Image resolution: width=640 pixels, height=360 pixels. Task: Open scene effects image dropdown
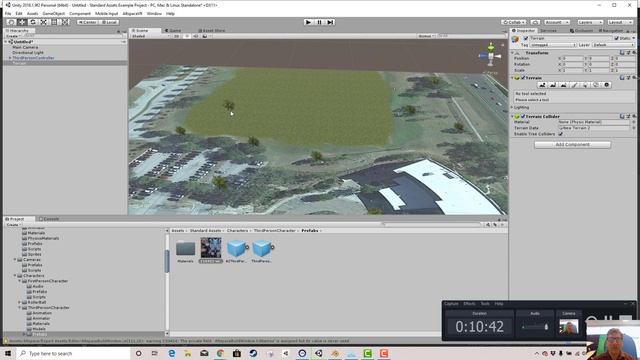pyautogui.click(x=206, y=36)
